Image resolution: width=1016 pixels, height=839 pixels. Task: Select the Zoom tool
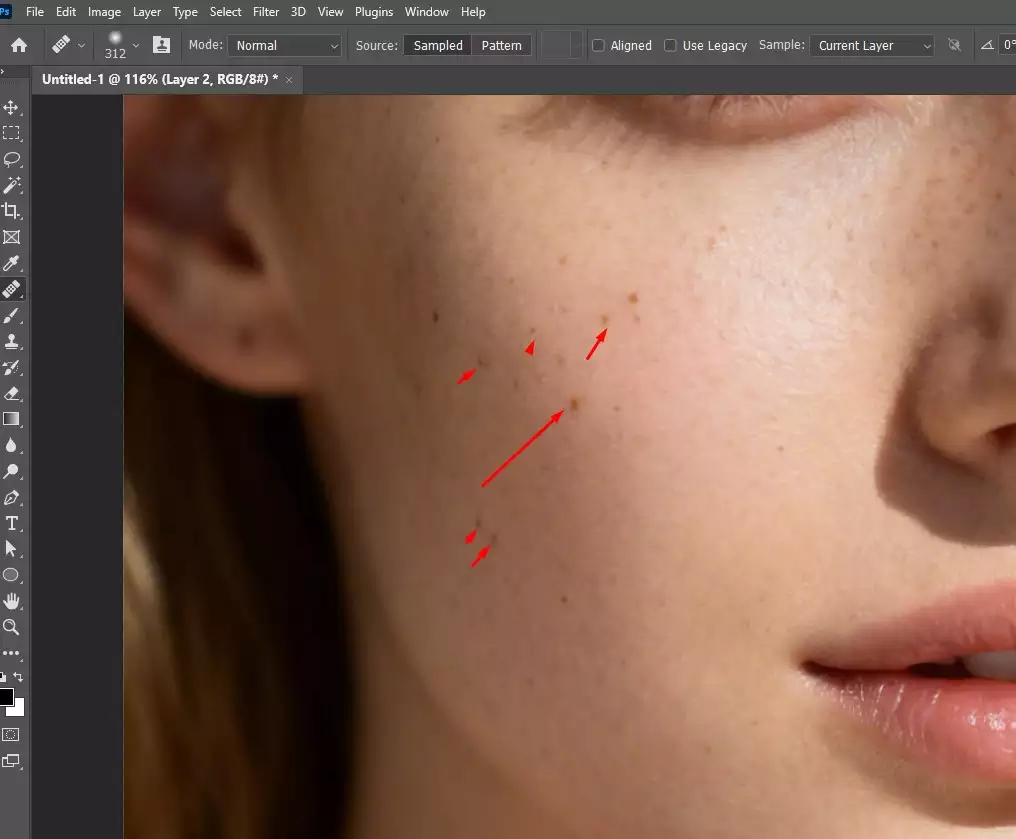tap(13, 627)
